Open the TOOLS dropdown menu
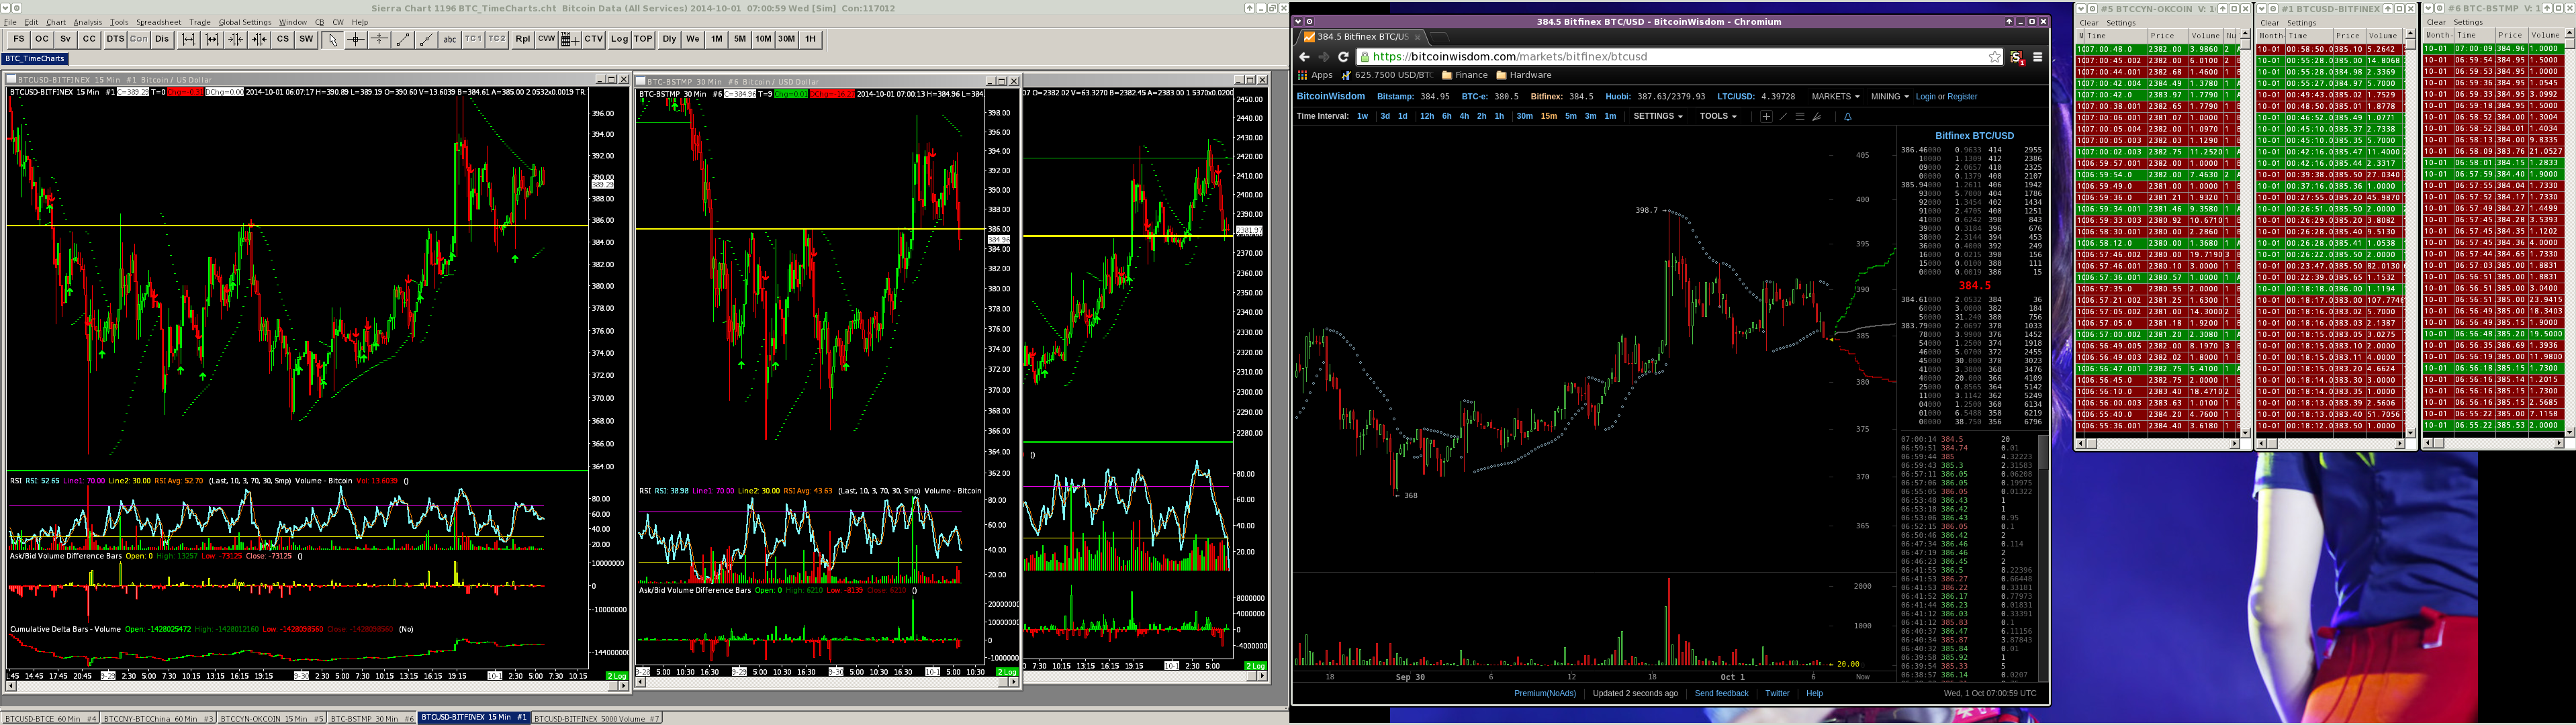This screenshot has width=2576, height=725. click(x=1718, y=116)
